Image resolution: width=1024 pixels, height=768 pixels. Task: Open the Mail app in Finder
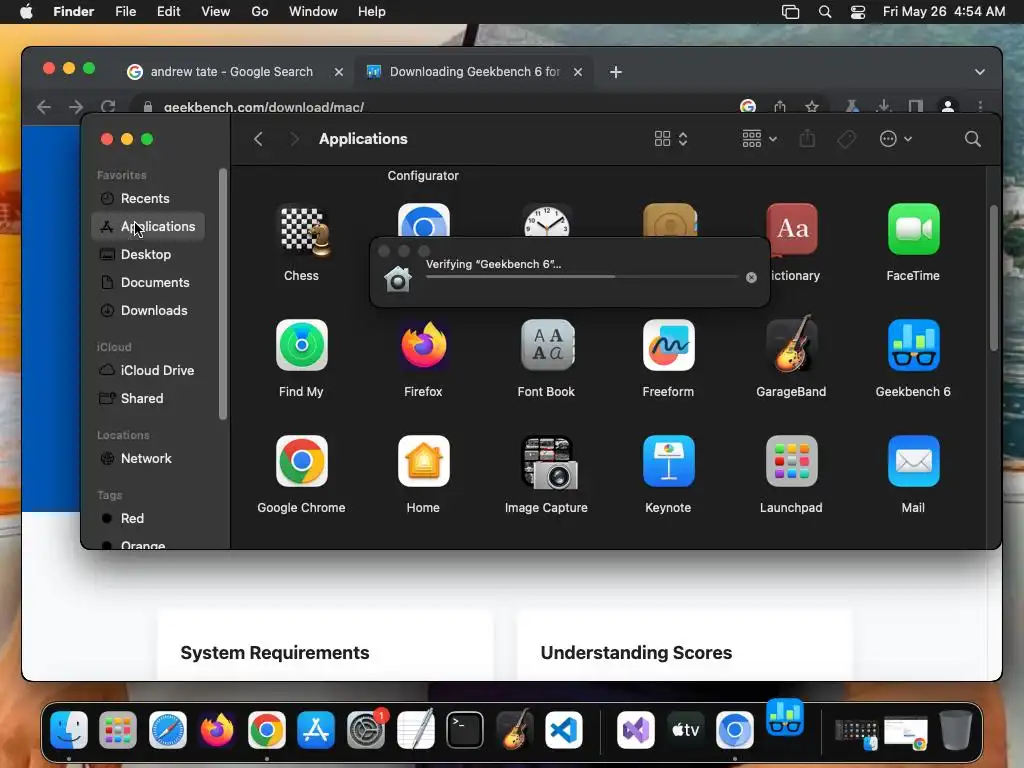(913, 461)
